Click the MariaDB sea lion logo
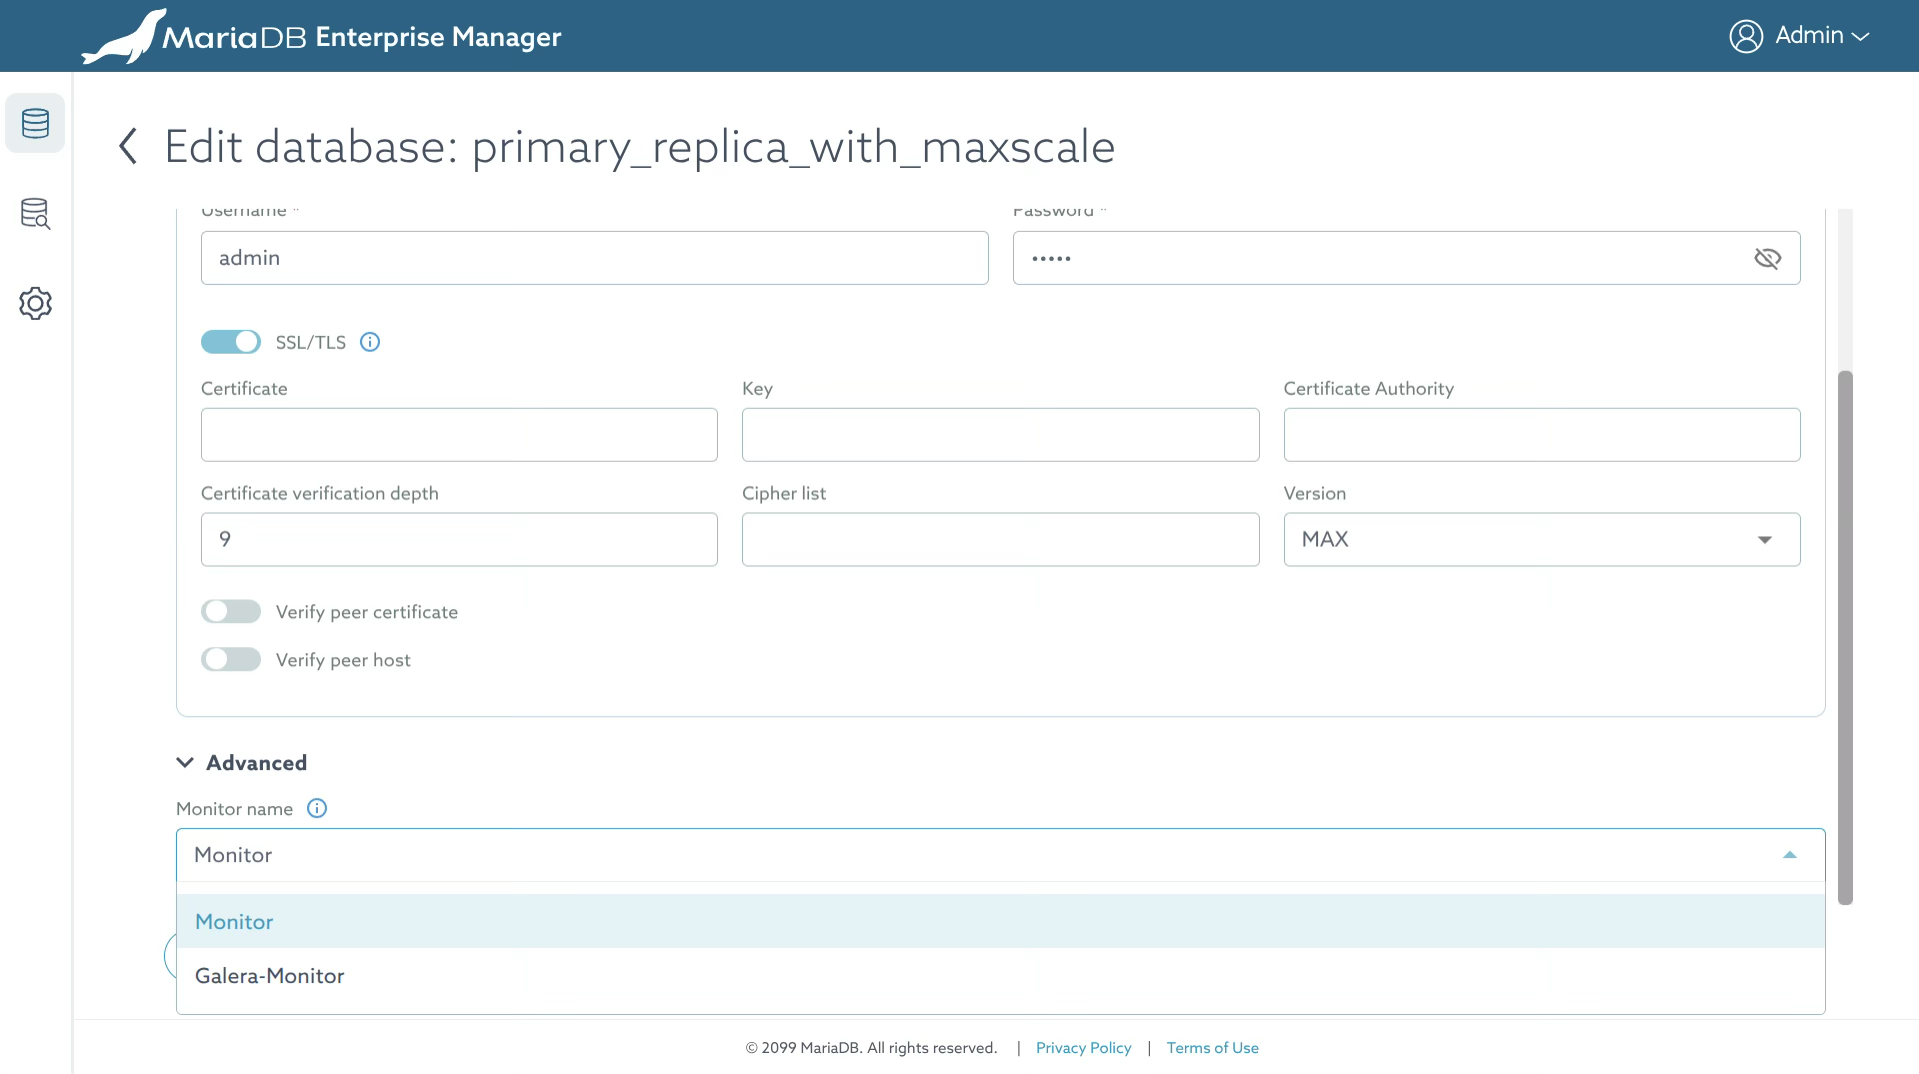Image resolution: width=1919 pixels, height=1074 pixels. (x=124, y=37)
